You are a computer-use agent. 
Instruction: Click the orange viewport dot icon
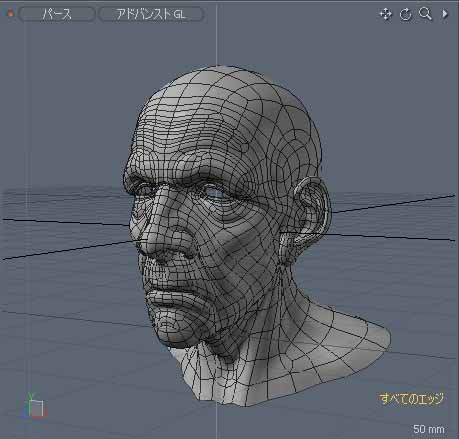tap(11, 14)
